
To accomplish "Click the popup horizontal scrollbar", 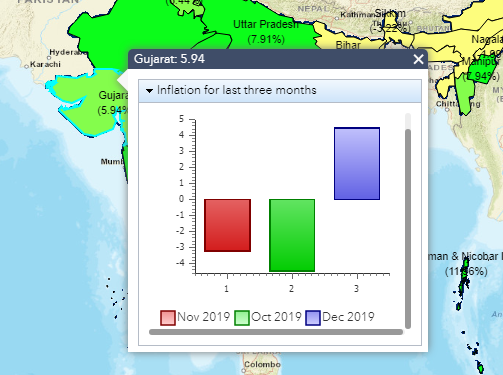I will coord(276,332).
